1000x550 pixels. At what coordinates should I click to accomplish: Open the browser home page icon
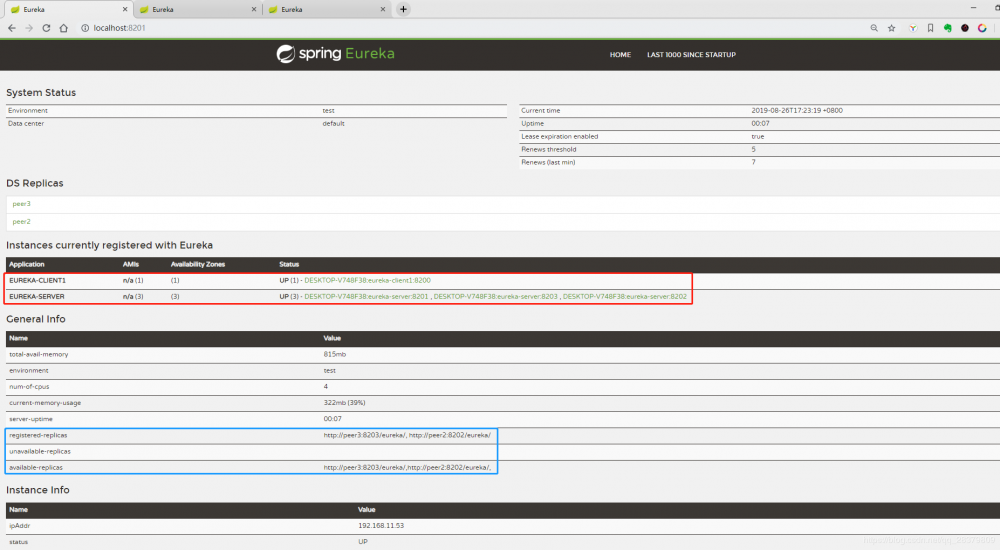pyautogui.click(x=64, y=28)
